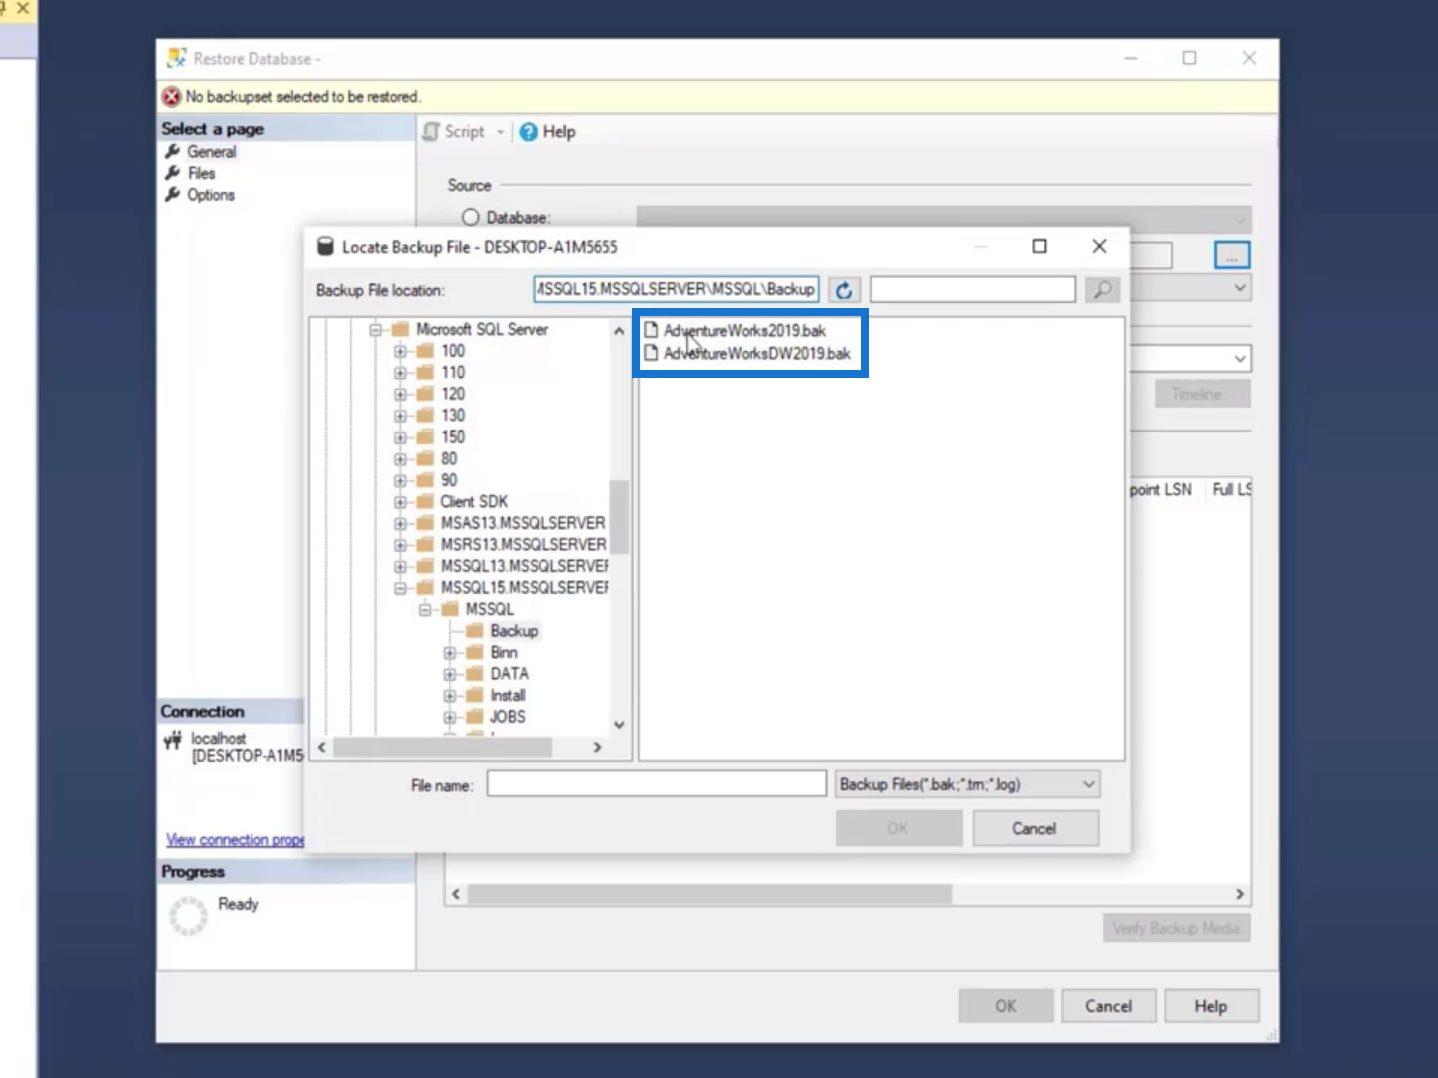Click the localhost connection icon
The height and width of the screenshot is (1078, 1438).
tap(173, 741)
